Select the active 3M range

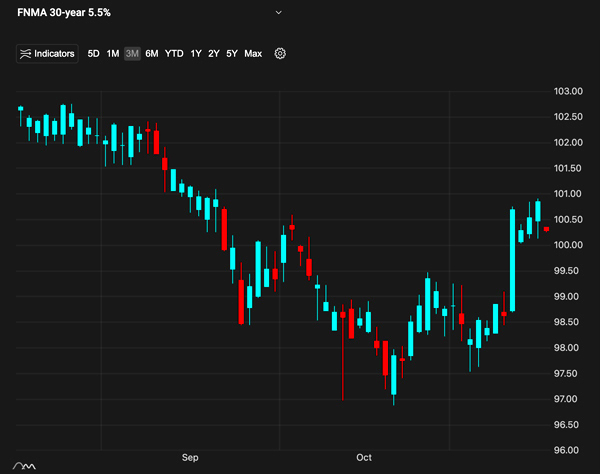click(132, 54)
